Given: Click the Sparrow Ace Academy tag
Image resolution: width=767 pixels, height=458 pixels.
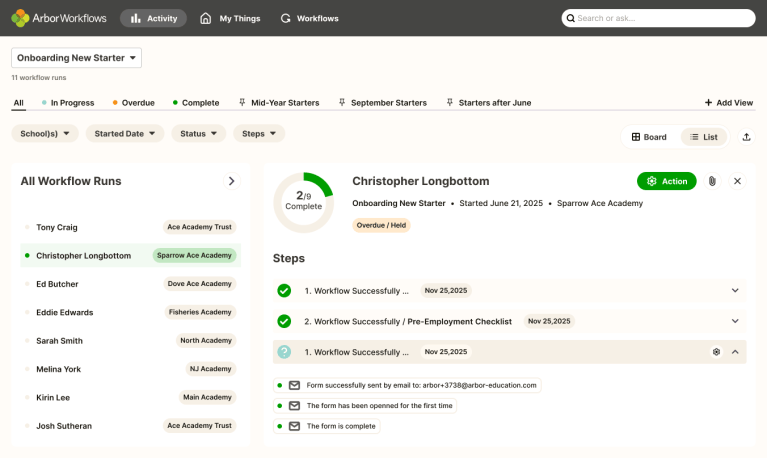Looking at the screenshot, I should pos(194,255).
